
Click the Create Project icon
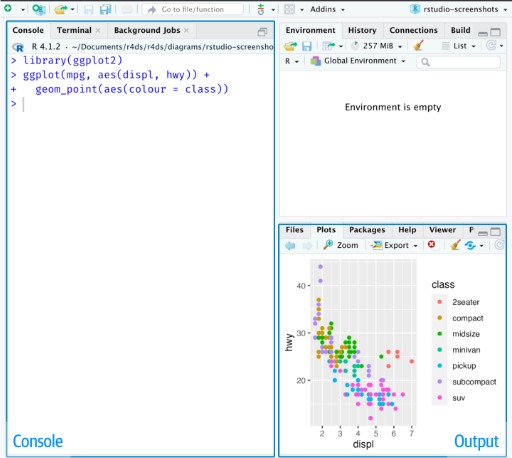tap(39, 9)
